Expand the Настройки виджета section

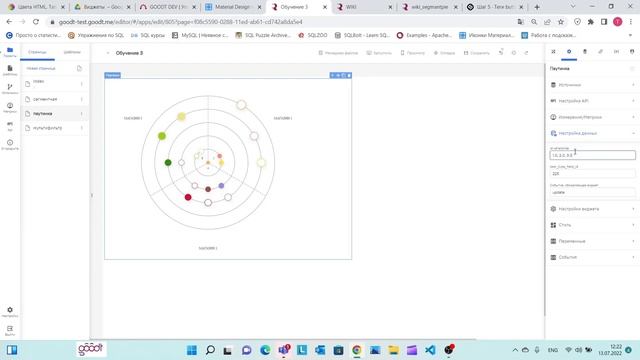(x=592, y=209)
